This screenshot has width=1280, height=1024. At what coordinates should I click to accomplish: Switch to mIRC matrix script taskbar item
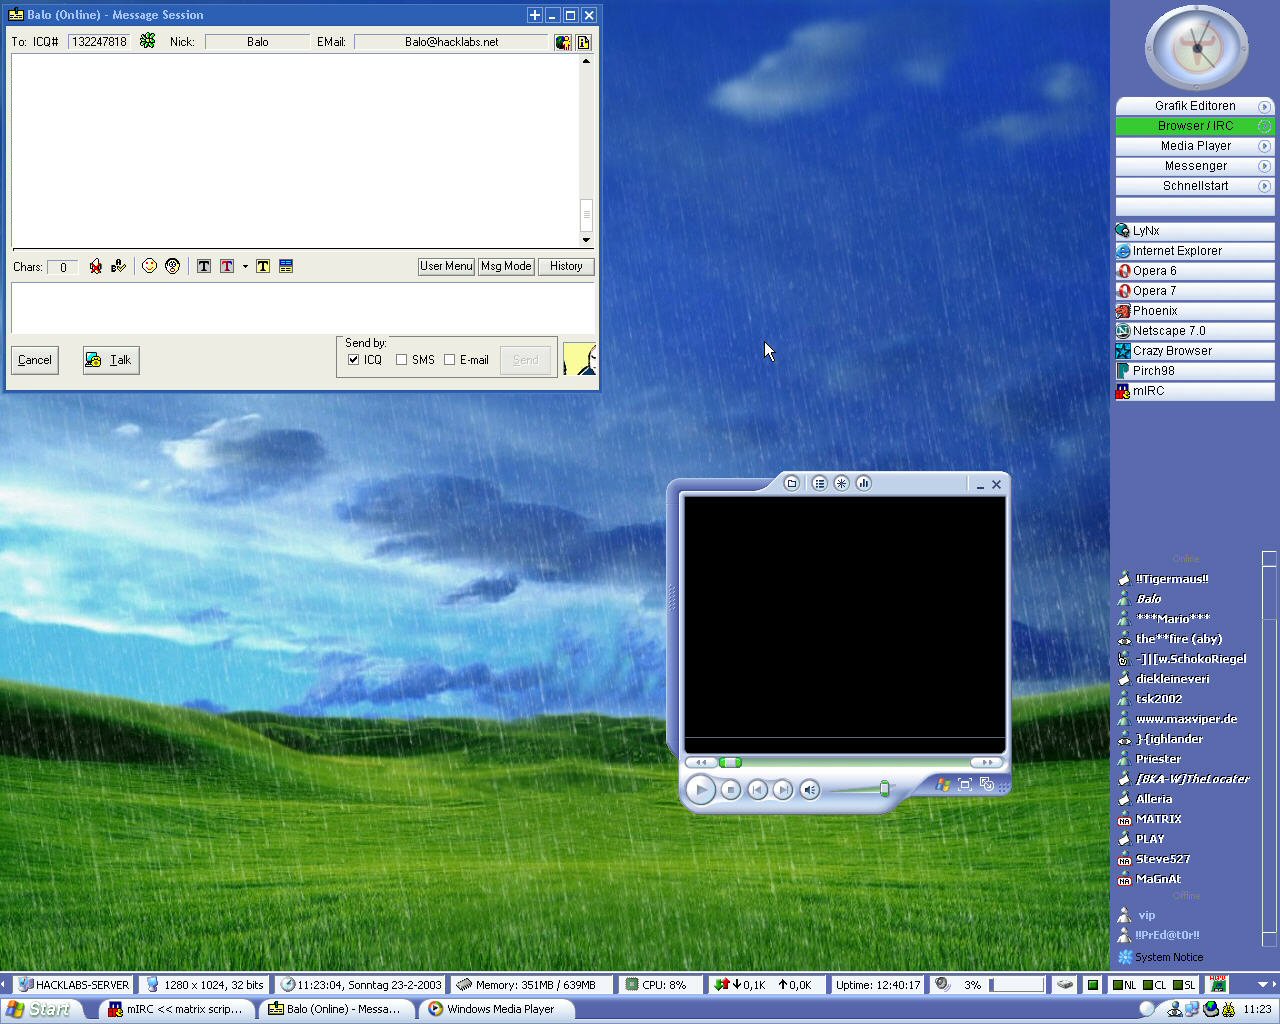[x=176, y=1009]
